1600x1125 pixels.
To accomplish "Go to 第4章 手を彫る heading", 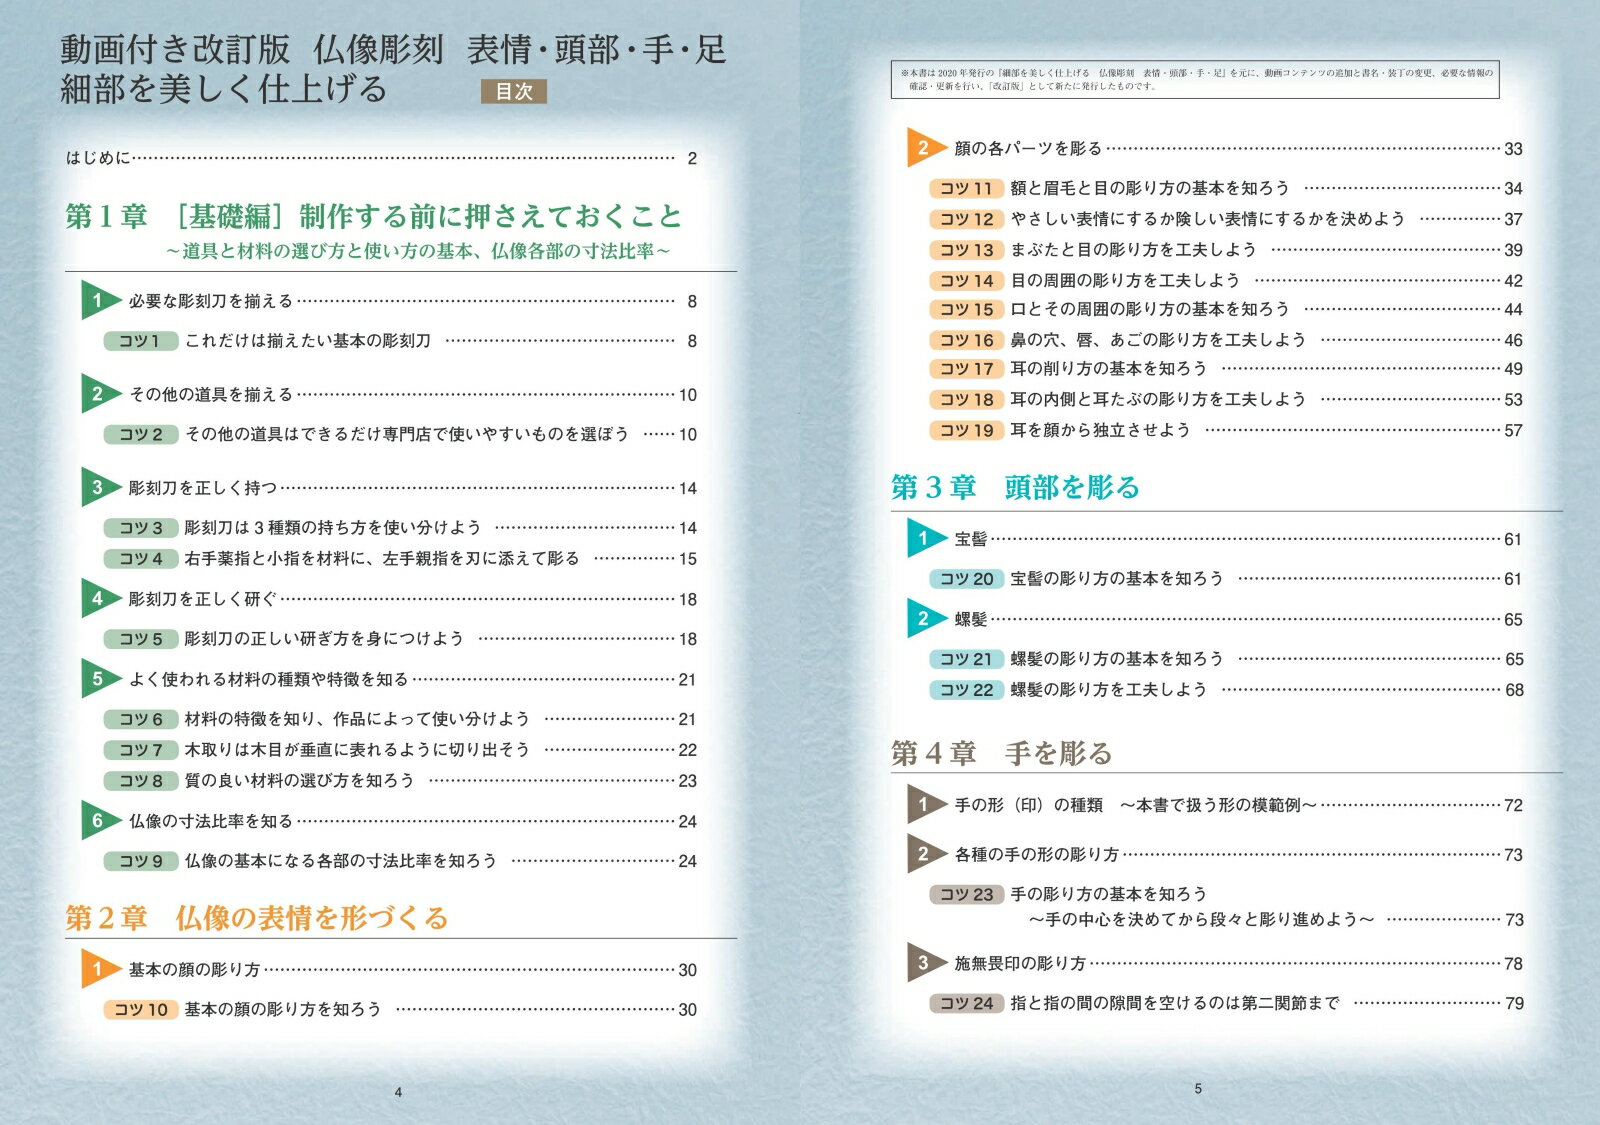I will point(1002,753).
